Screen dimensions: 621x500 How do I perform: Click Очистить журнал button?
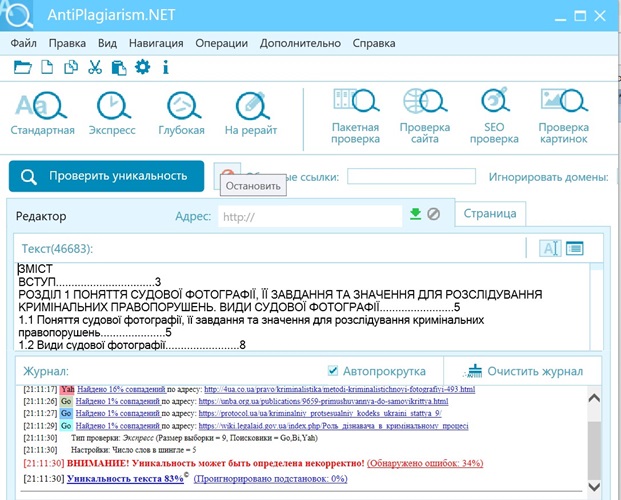[x=524, y=371]
